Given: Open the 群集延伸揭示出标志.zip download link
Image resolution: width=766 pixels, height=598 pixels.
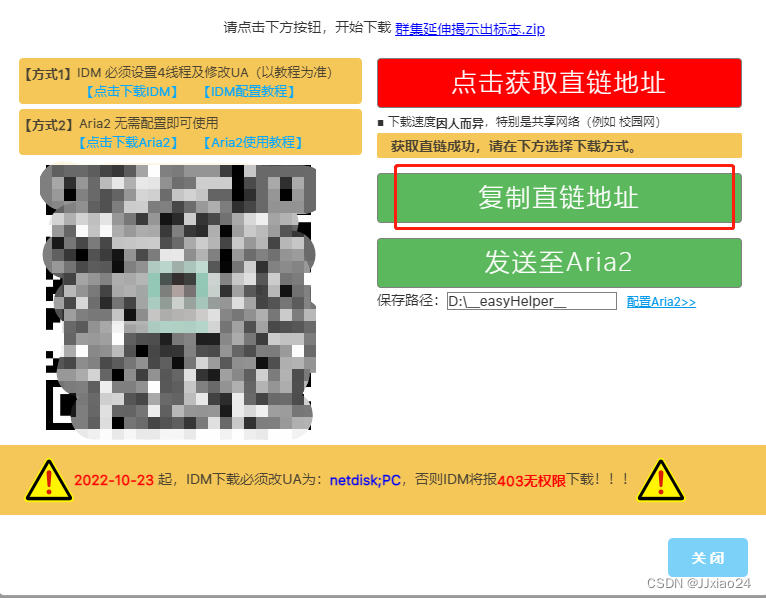Looking at the screenshot, I should (469, 29).
